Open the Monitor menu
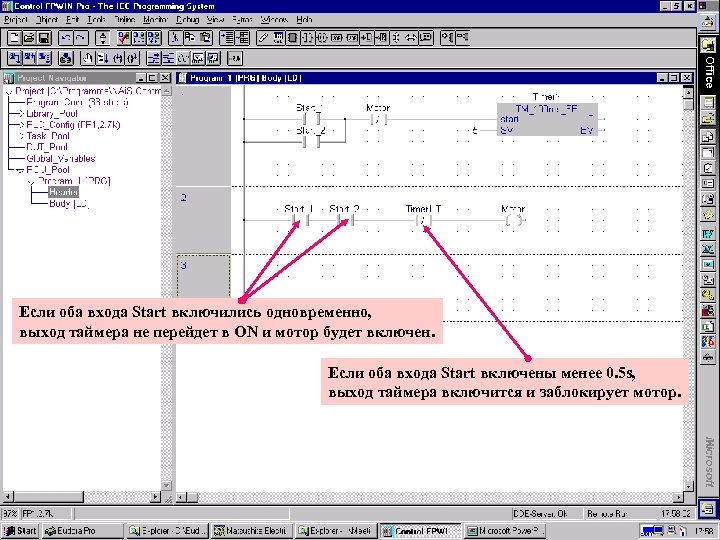The height and width of the screenshot is (540, 720). (x=156, y=20)
